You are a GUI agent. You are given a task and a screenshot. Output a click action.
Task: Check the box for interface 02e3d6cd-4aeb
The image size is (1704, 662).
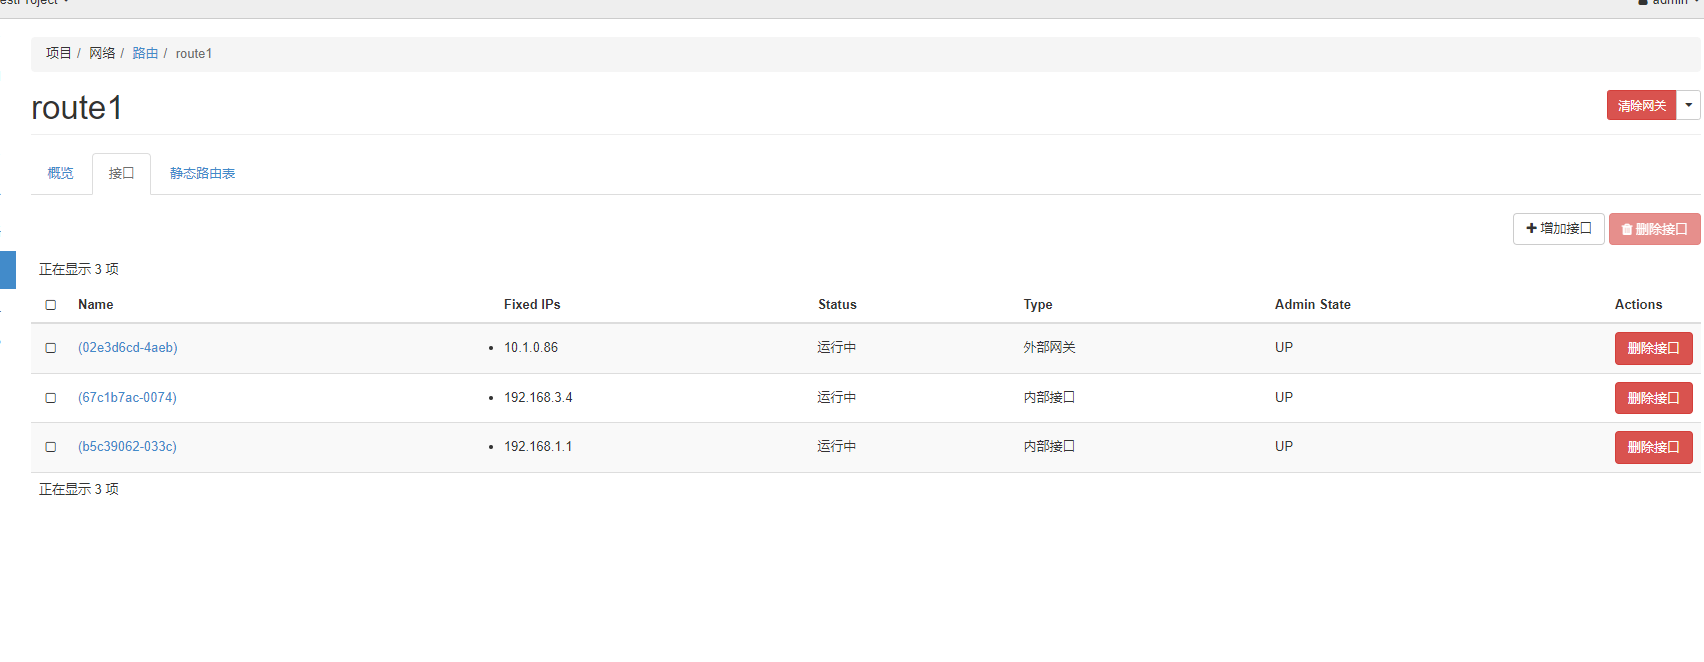click(51, 348)
